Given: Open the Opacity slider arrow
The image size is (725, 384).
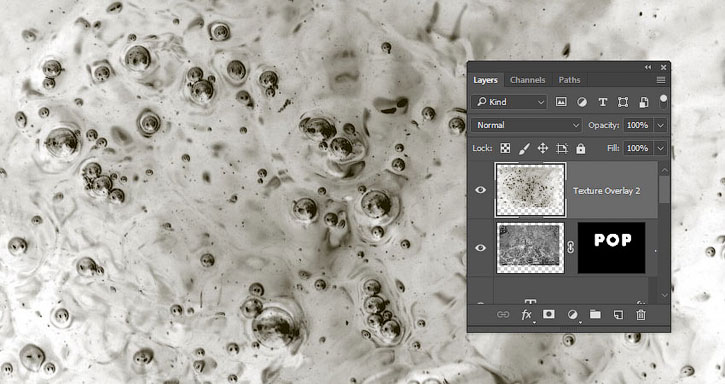Looking at the screenshot, I should coord(661,125).
